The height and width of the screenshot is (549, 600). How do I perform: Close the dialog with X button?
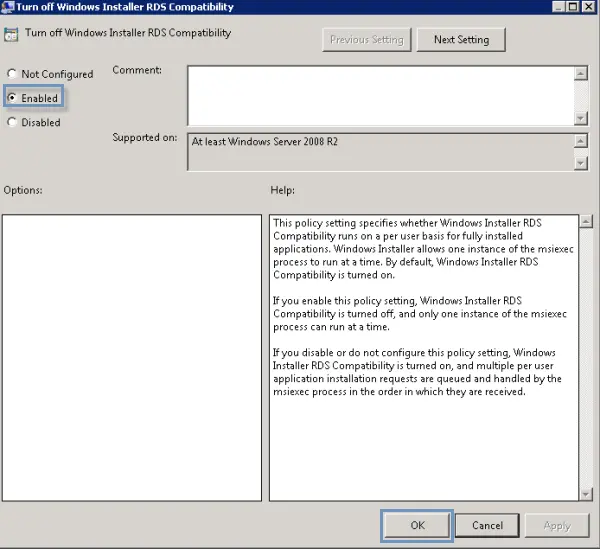point(588,7)
